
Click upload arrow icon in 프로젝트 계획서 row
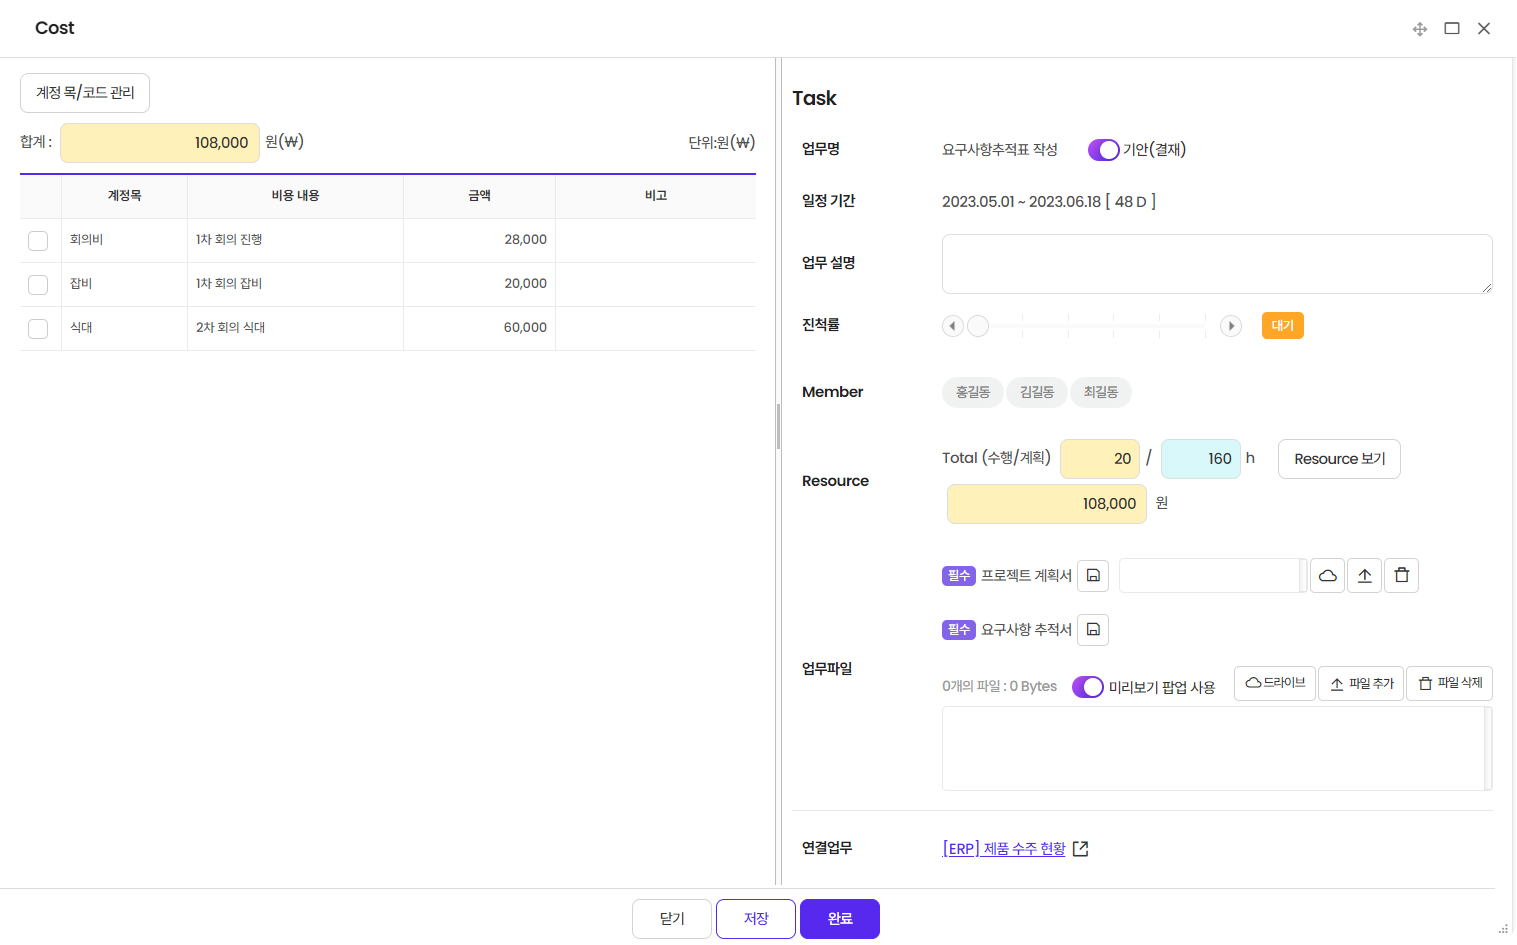pyautogui.click(x=1364, y=575)
